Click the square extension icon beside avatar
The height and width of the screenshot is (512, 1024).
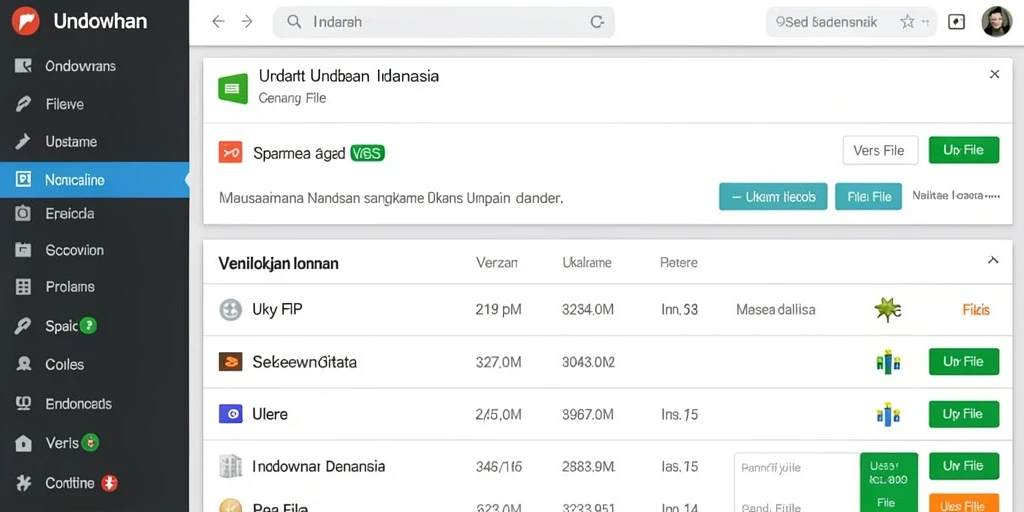[957, 22]
